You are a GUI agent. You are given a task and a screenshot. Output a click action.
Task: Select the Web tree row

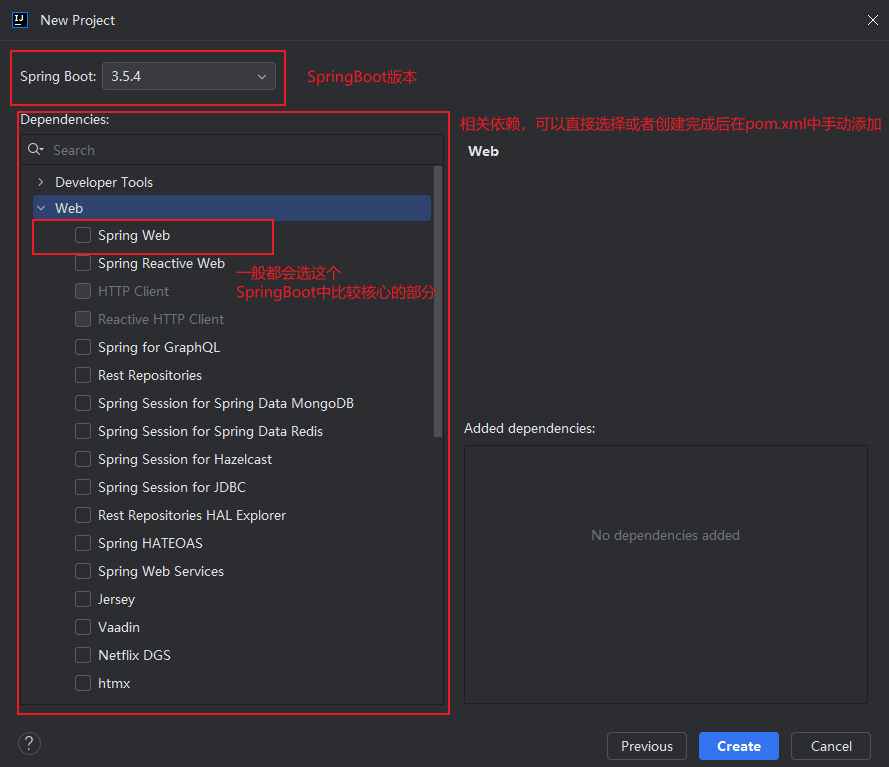coord(232,208)
